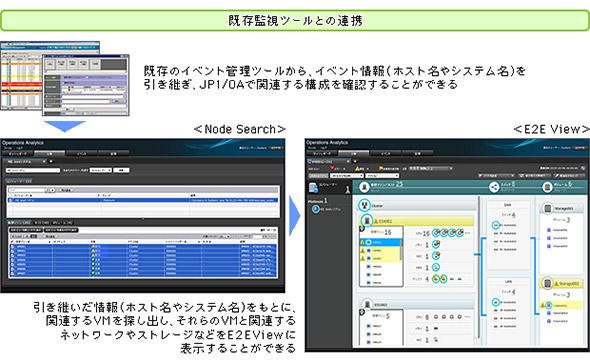Close the open E2E View sub-tab
Screen dimensions: 590x362
(x=348, y=161)
